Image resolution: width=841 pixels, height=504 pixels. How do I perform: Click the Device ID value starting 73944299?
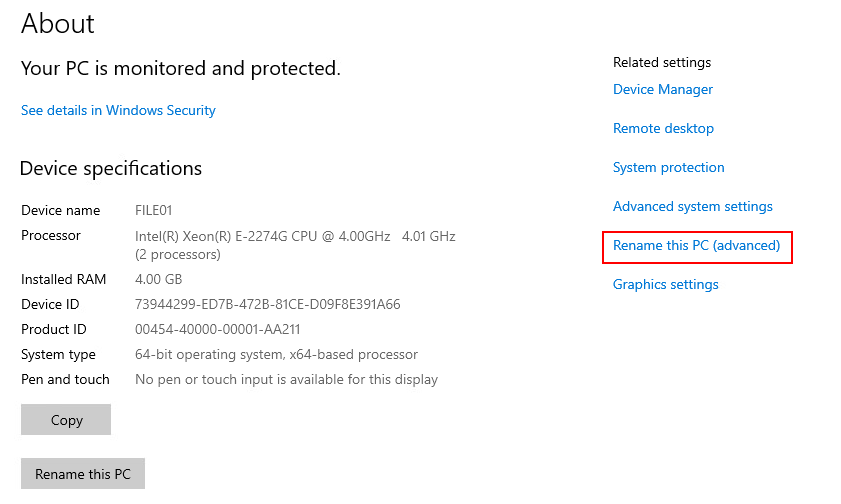268,305
